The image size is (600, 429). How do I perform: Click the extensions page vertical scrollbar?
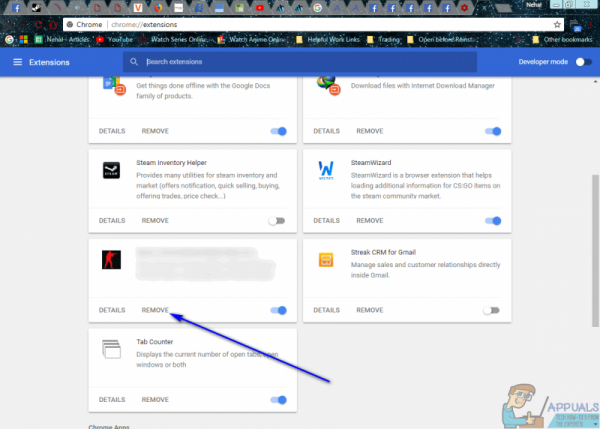coord(595,251)
